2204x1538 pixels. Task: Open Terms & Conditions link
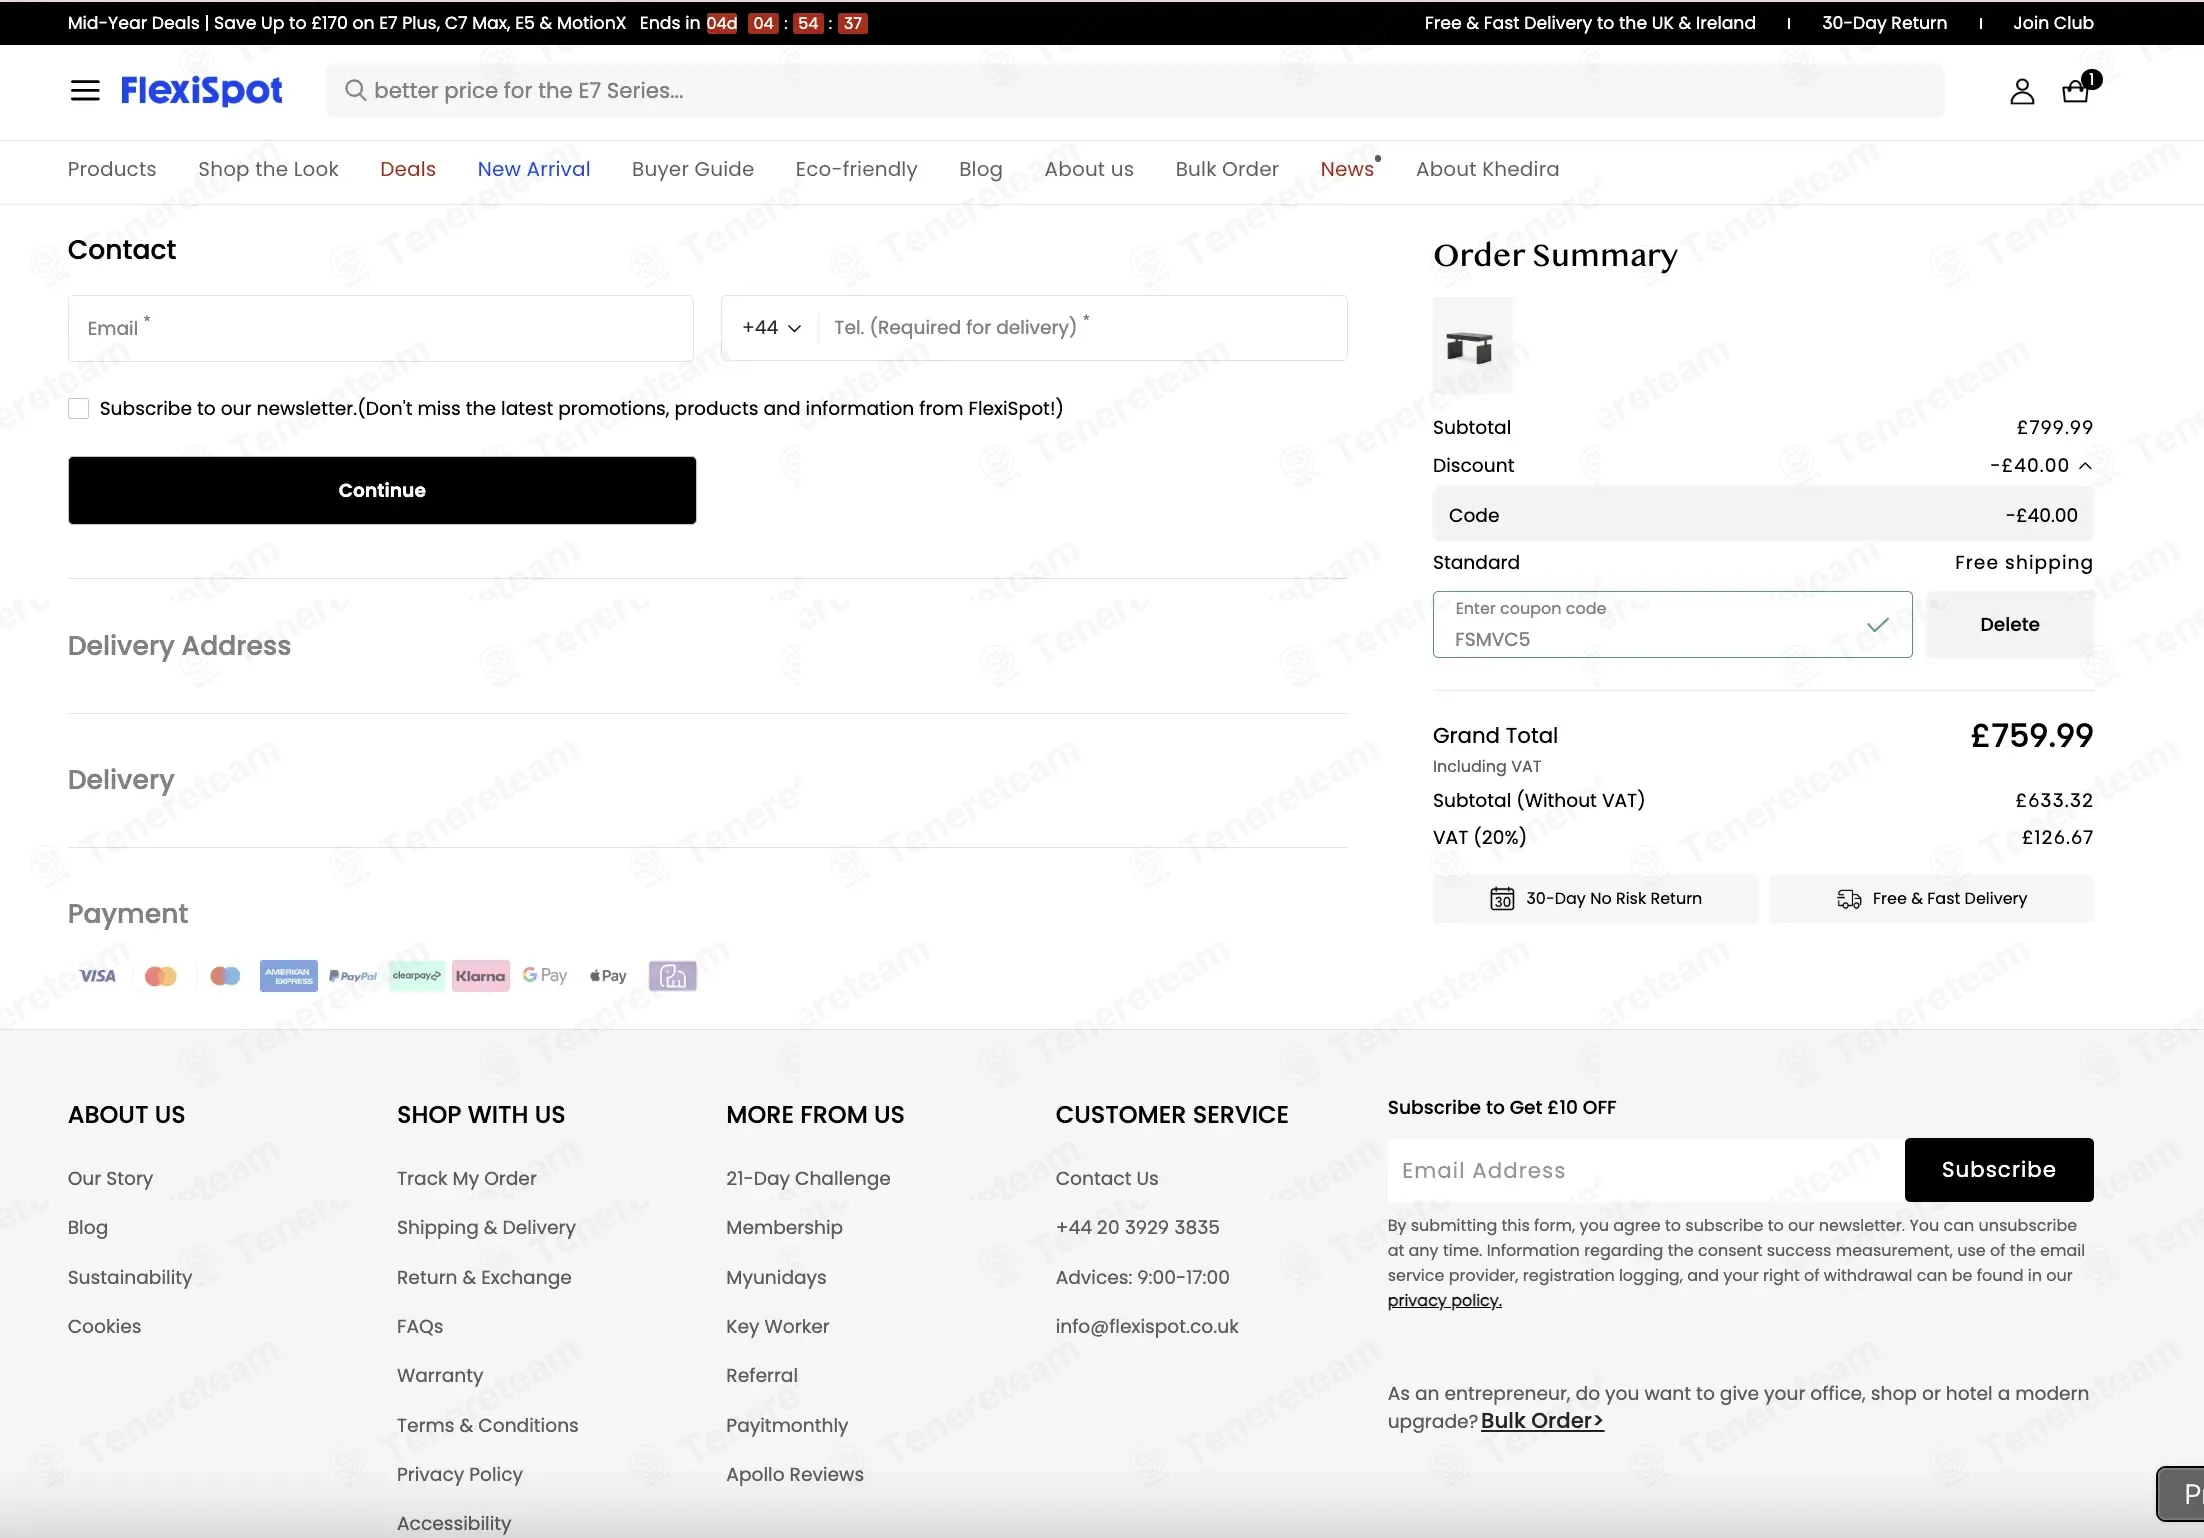[487, 1426]
